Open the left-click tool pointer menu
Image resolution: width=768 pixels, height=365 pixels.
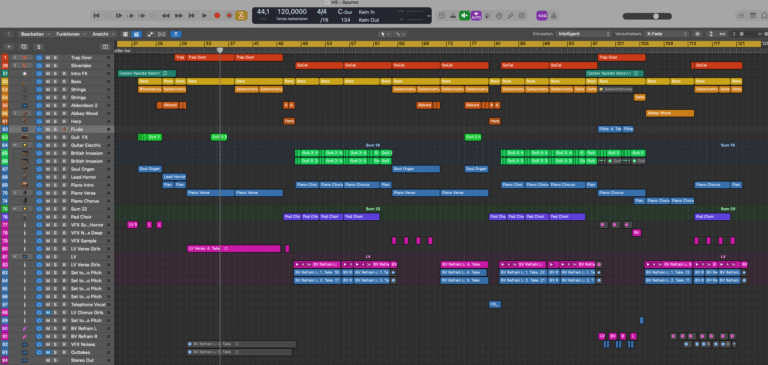coord(386,34)
